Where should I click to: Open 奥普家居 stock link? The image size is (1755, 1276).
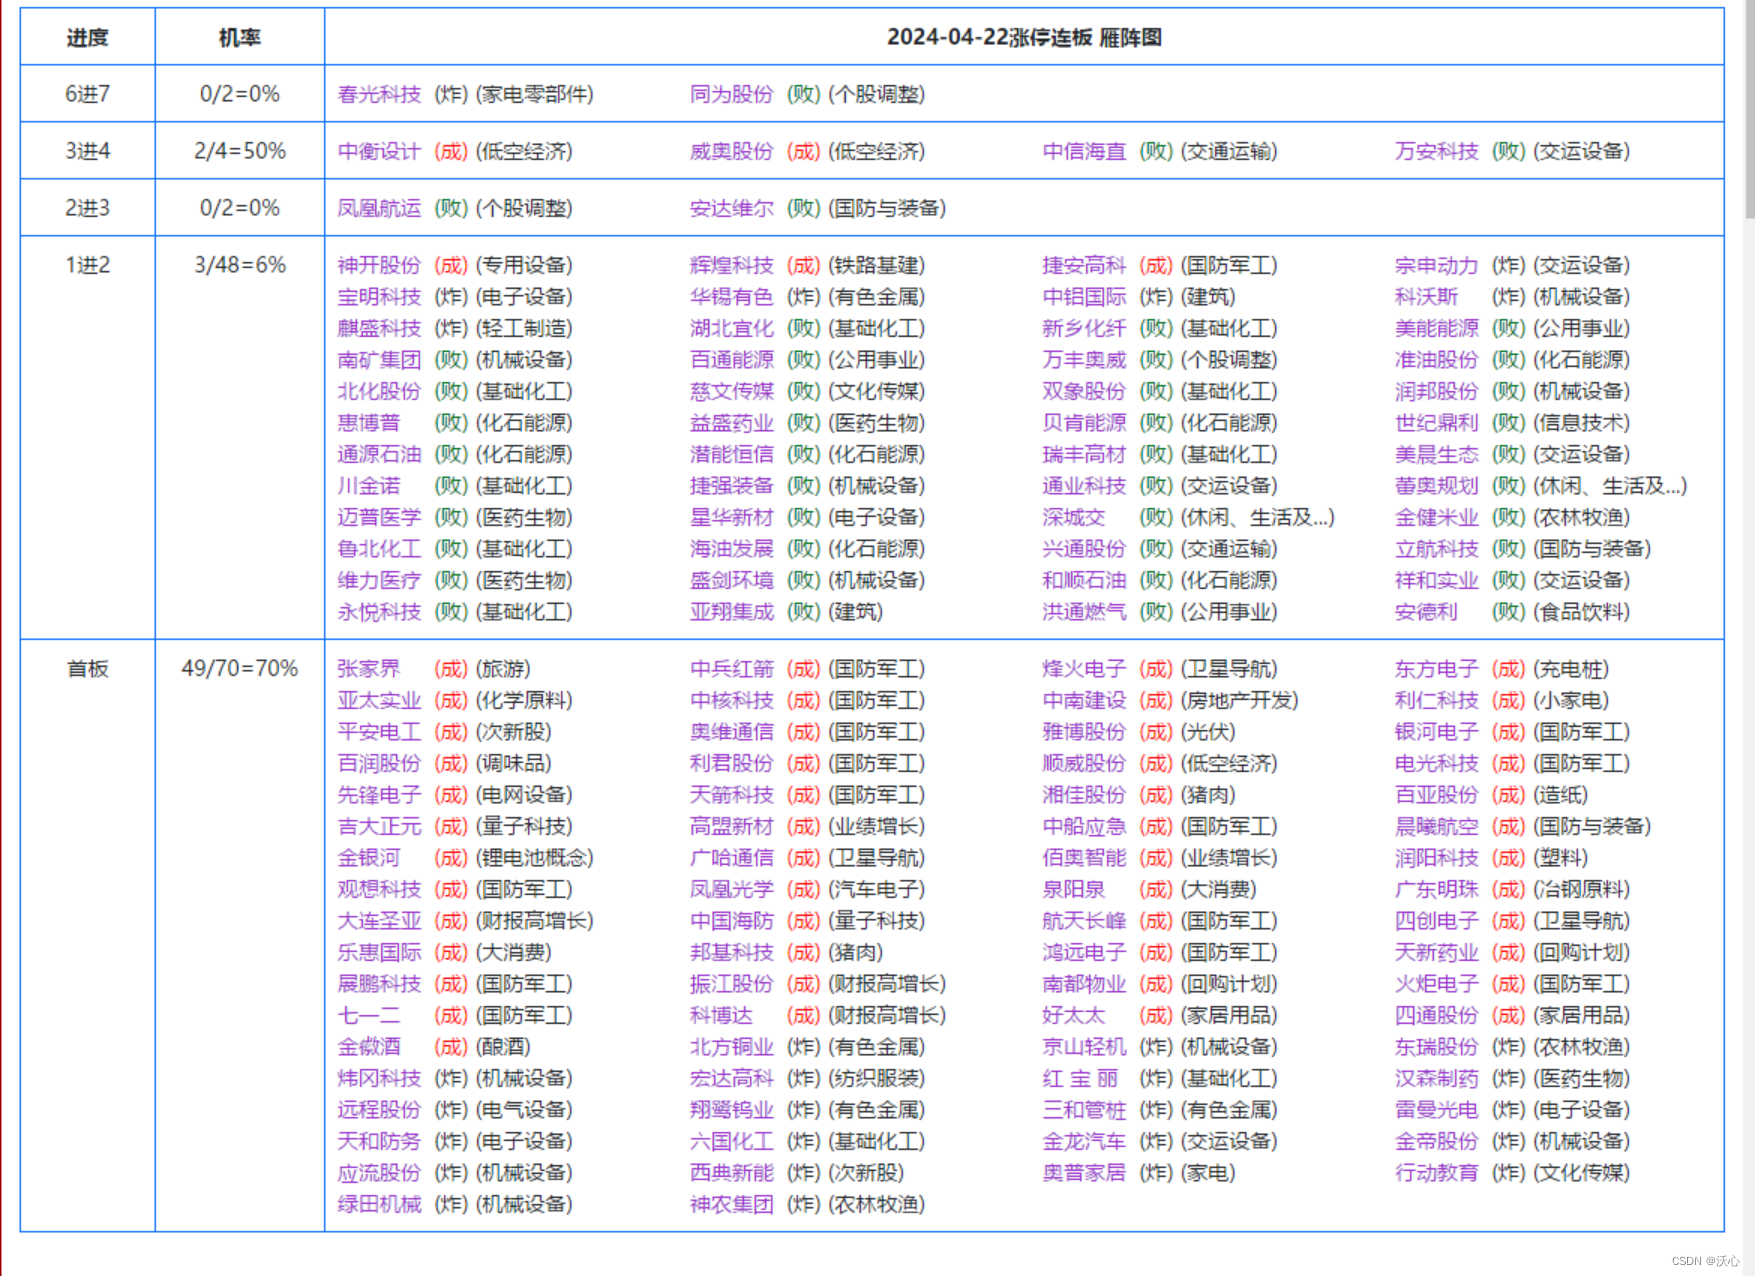click(x=1084, y=1173)
